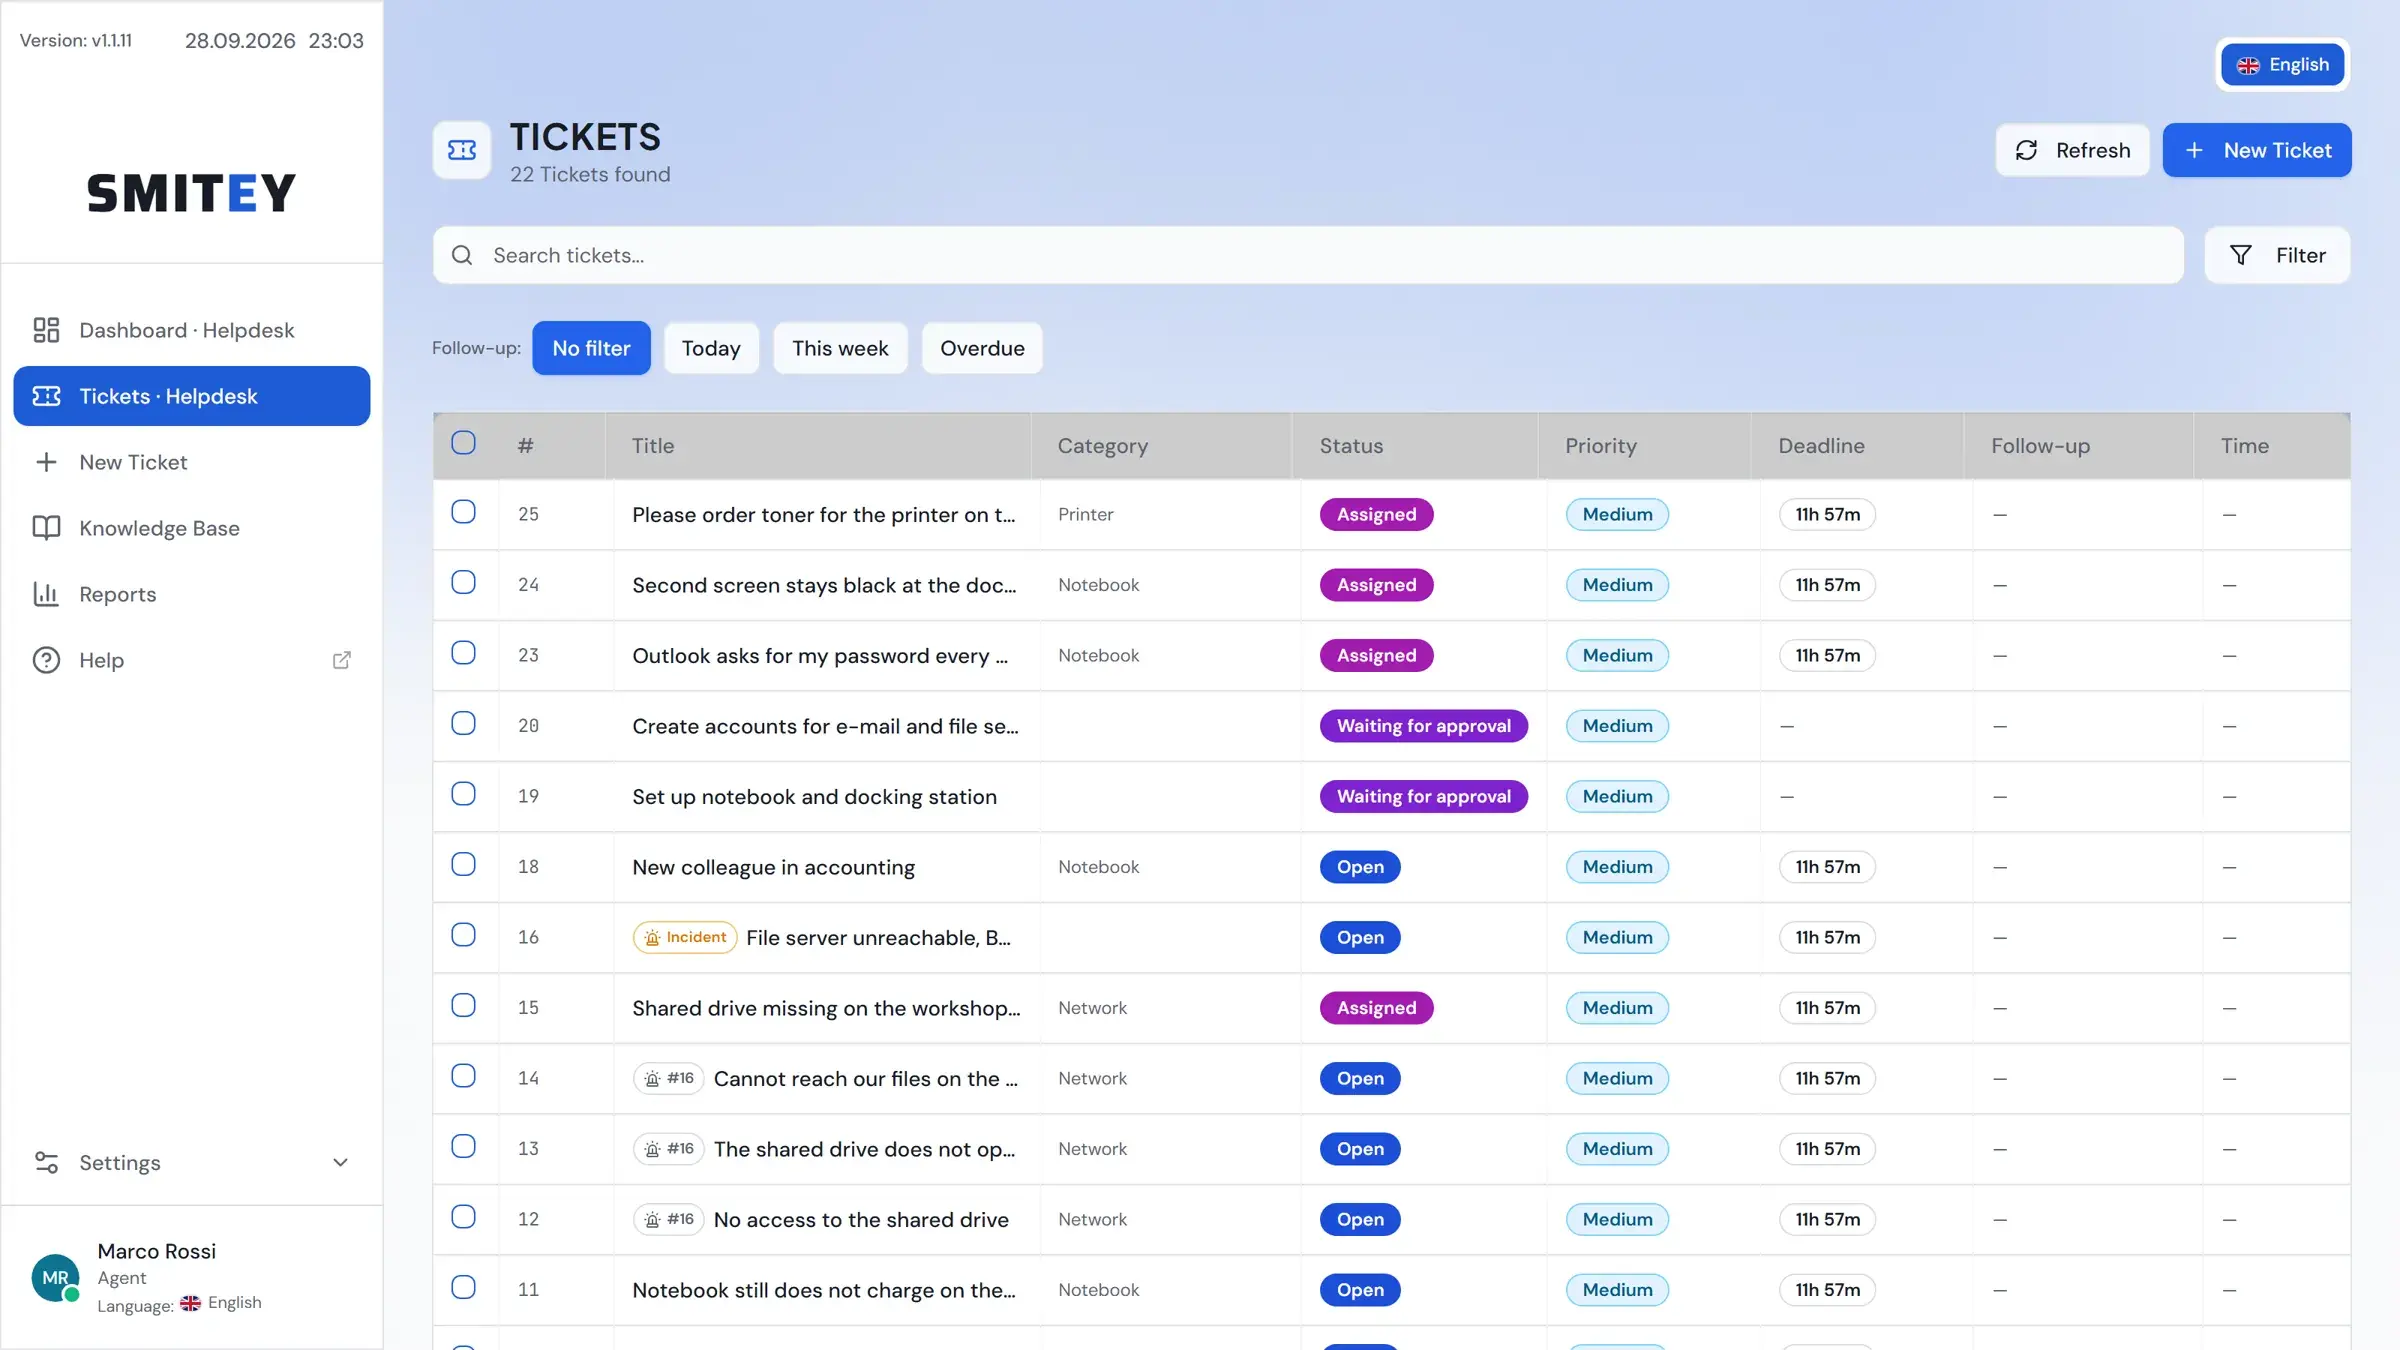This screenshot has width=2400, height=1350.
Task: Click the Refresh button
Action: point(2073,150)
